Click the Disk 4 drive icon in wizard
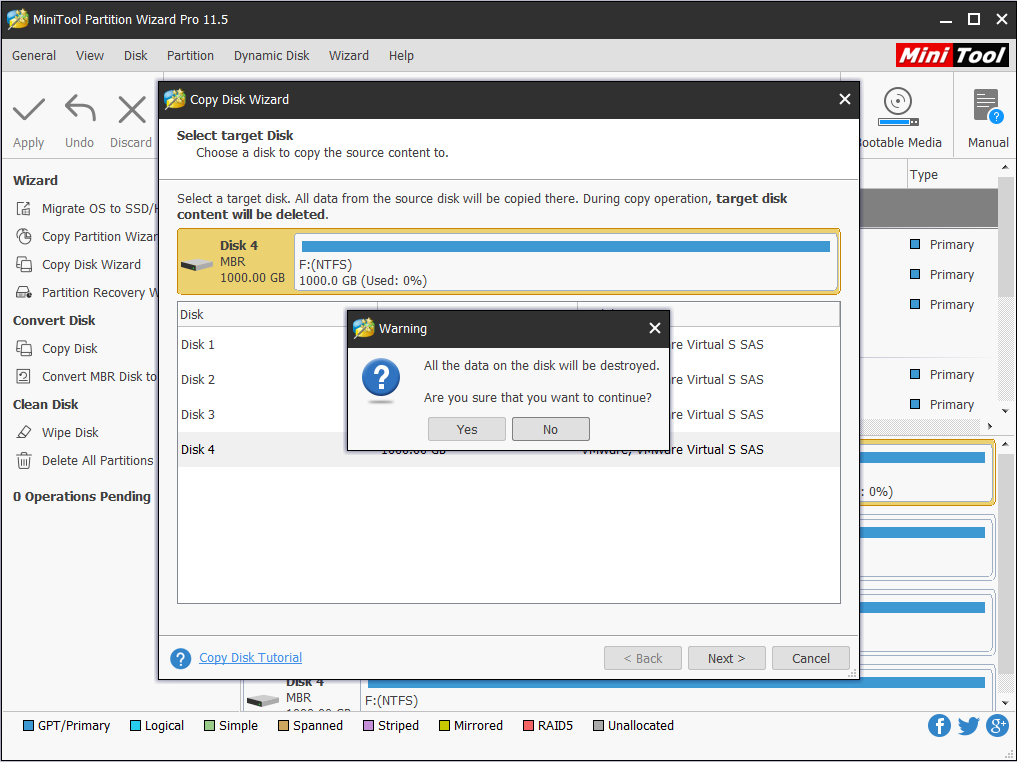This screenshot has width=1017, height=762. click(197, 265)
